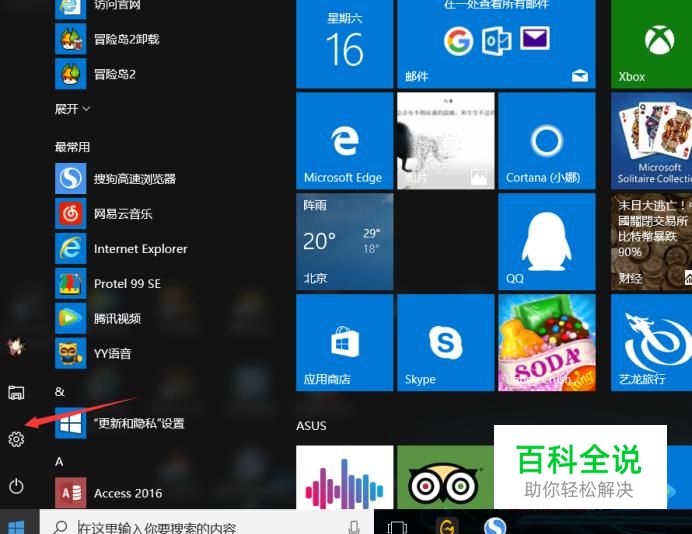The image size is (692, 534).
Task: Click the microphone icon in search box
Action: pos(354,526)
